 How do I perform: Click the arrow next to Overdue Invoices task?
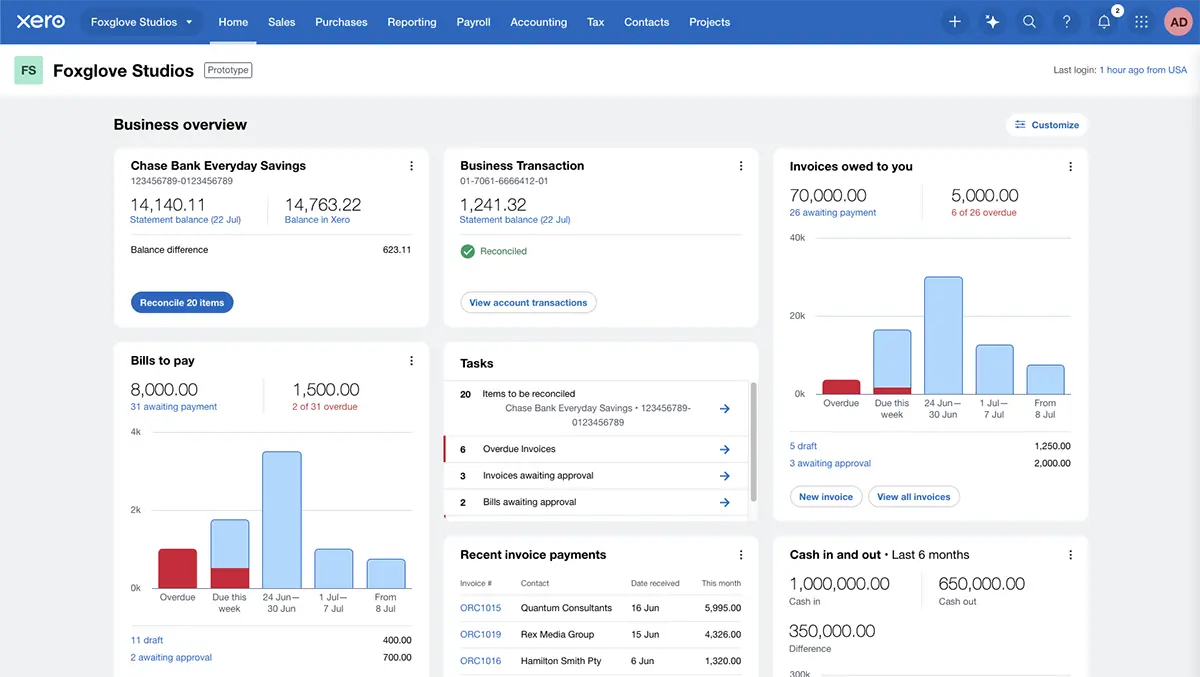click(724, 449)
